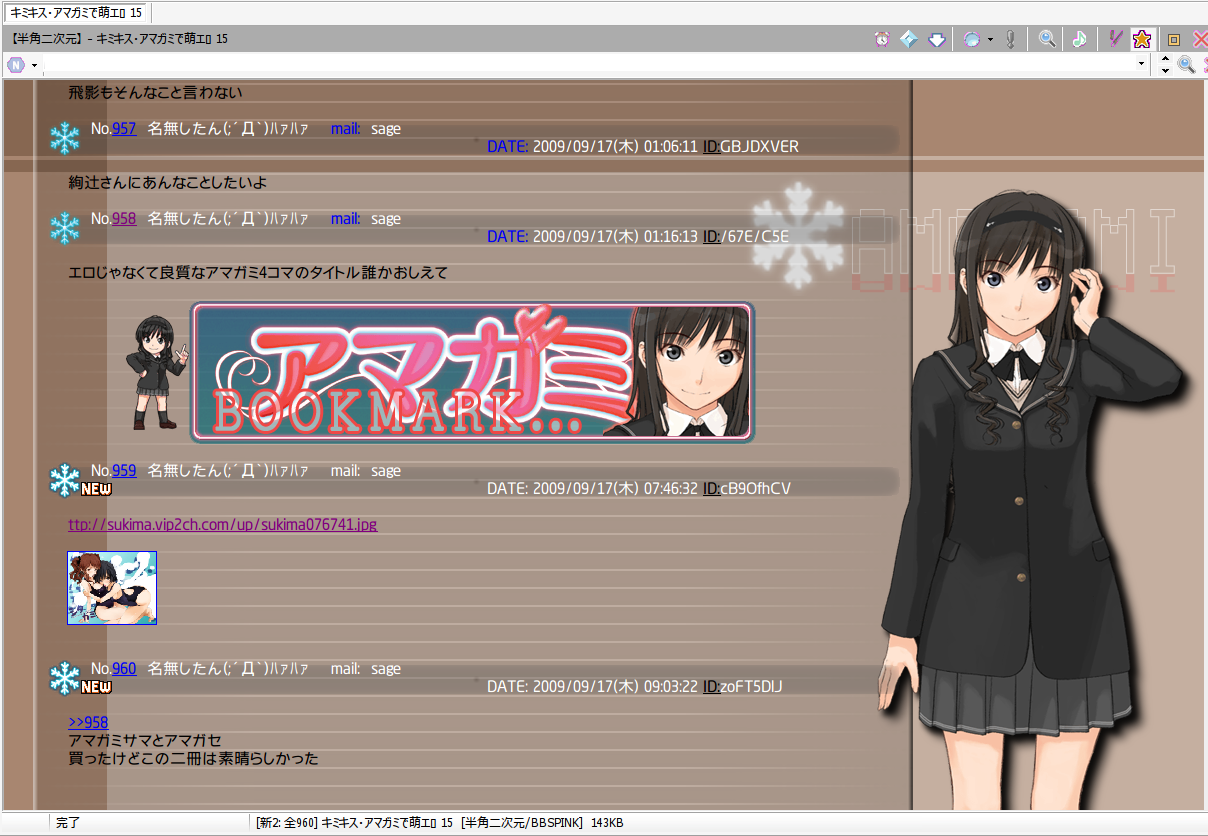
Task: Click the round N icon on the search bar
Action: 16,65
